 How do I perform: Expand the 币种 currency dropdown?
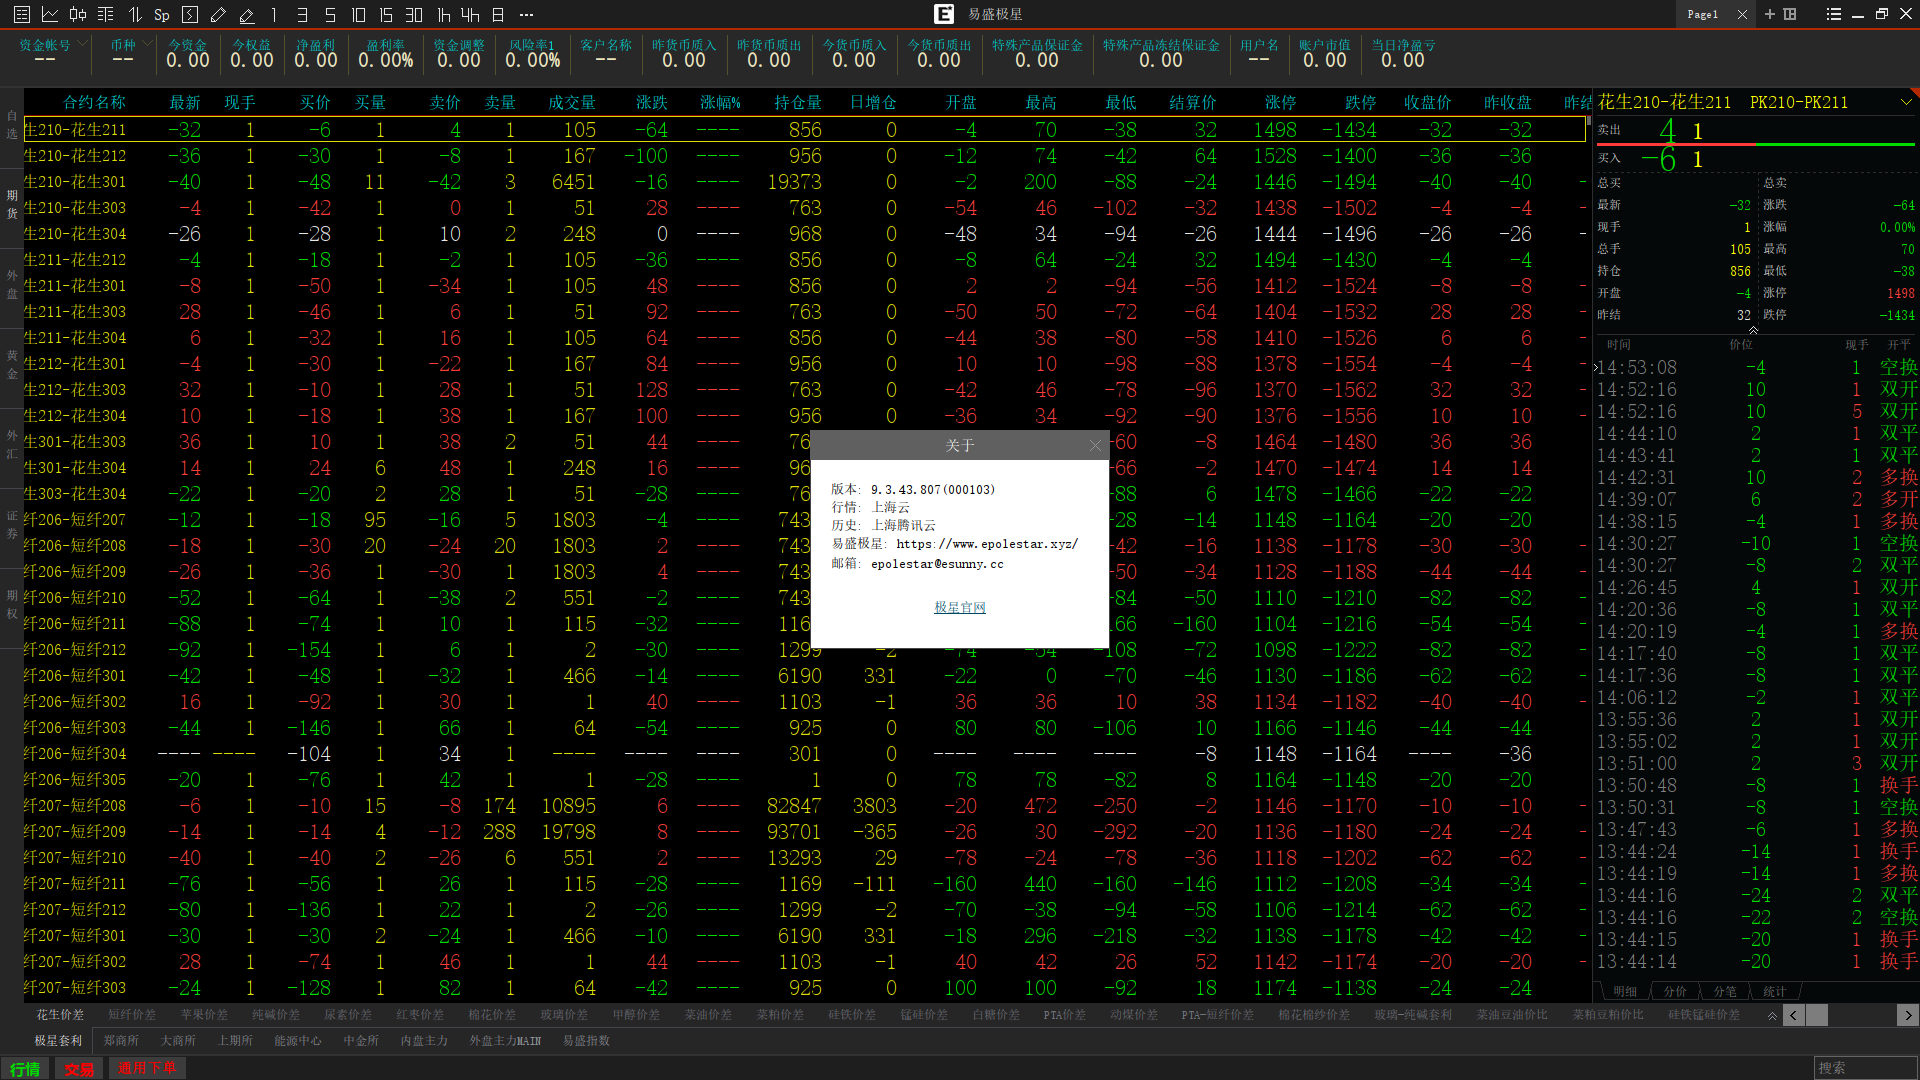(x=147, y=44)
